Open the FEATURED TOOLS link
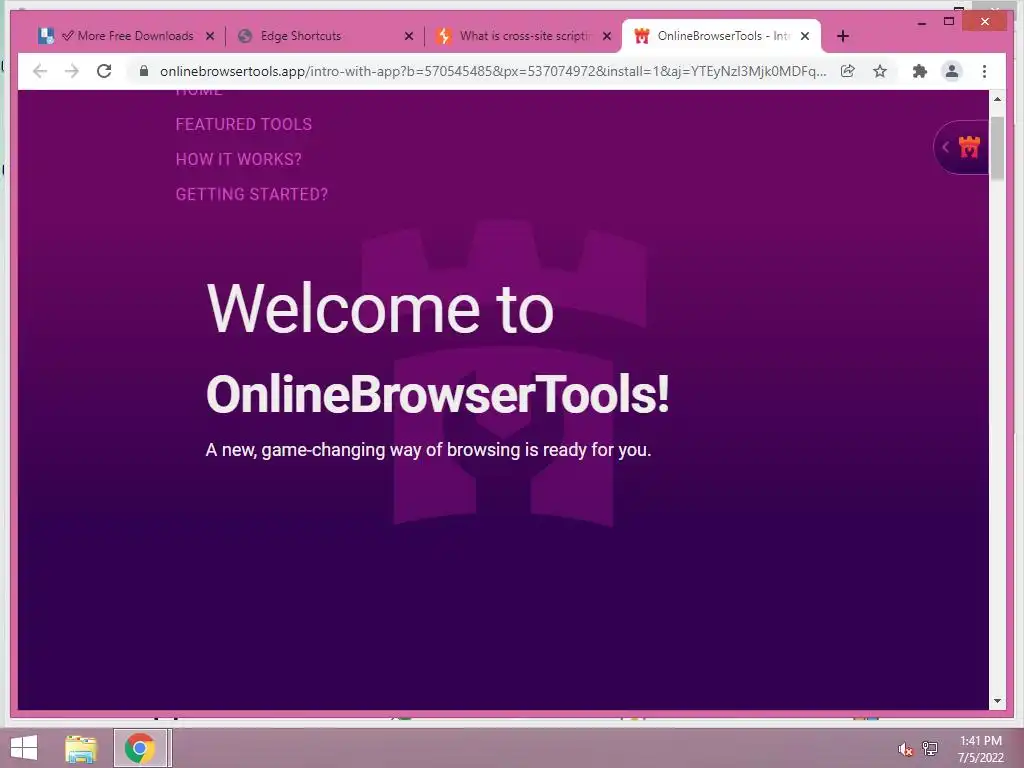This screenshot has height=768, width=1024. [x=244, y=124]
